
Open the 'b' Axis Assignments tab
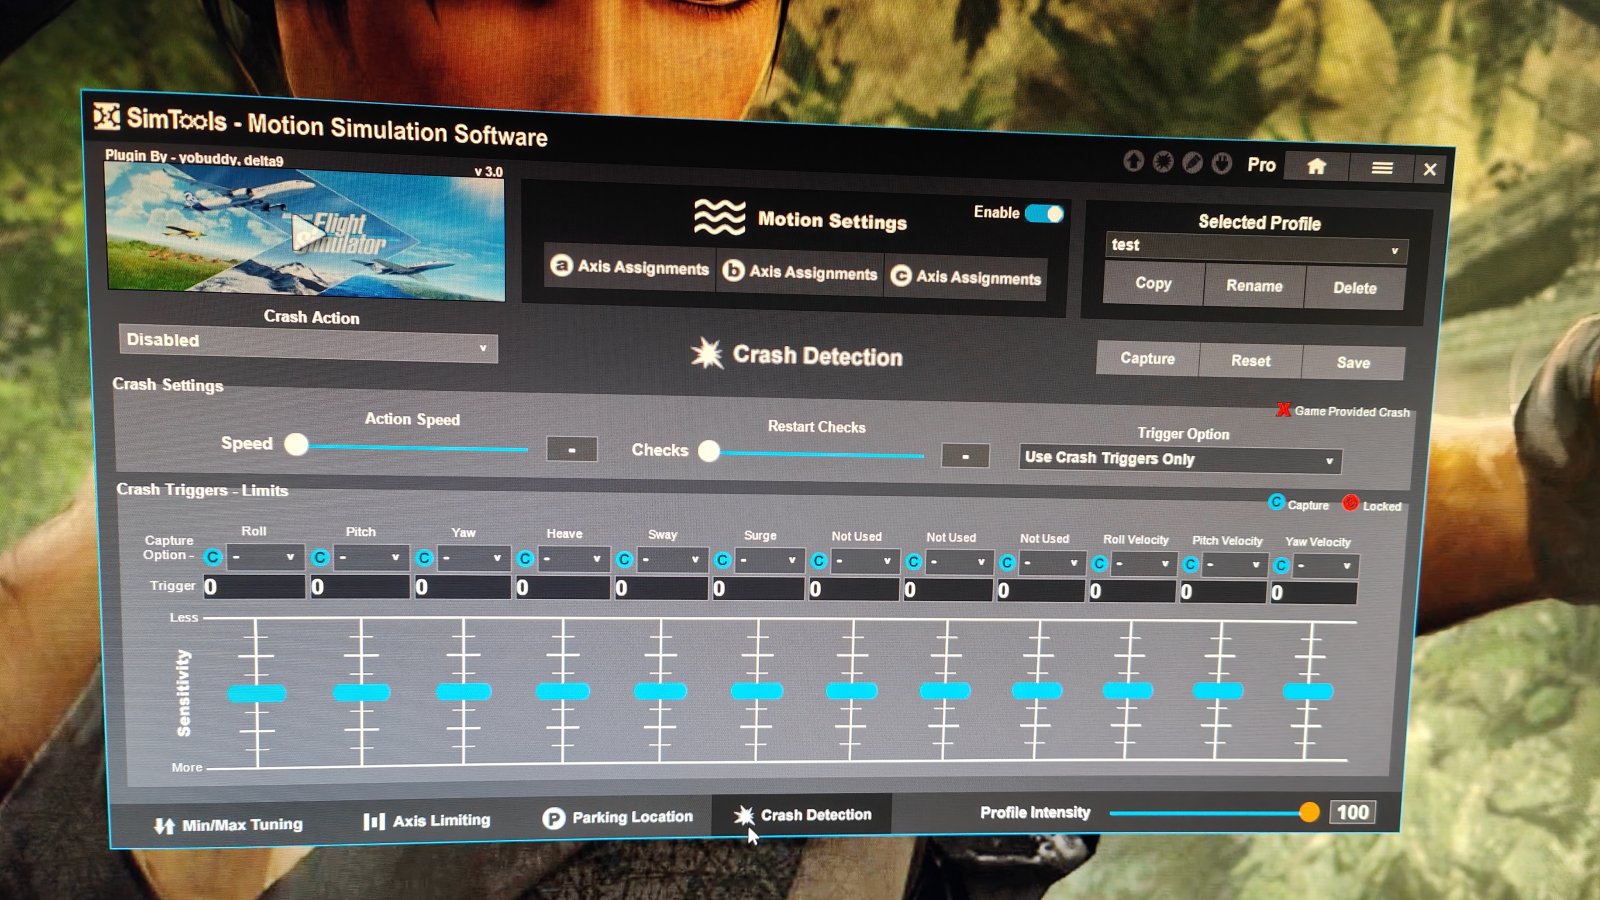(800, 272)
